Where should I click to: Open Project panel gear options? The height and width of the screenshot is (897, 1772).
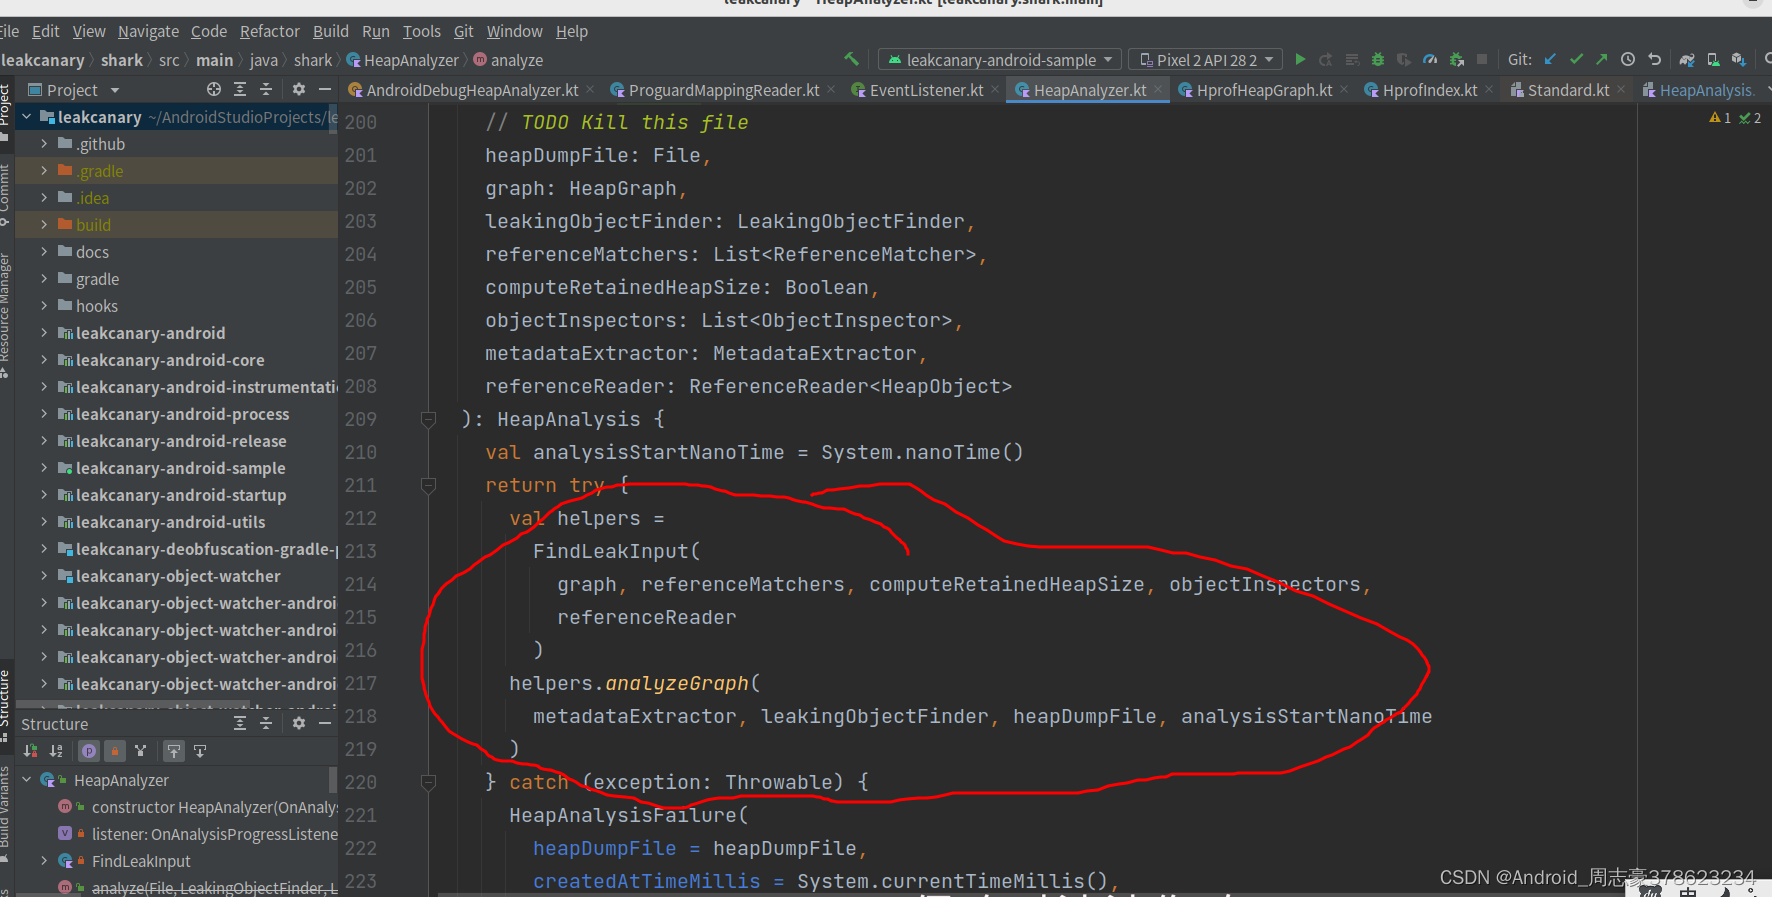coord(298,90)
